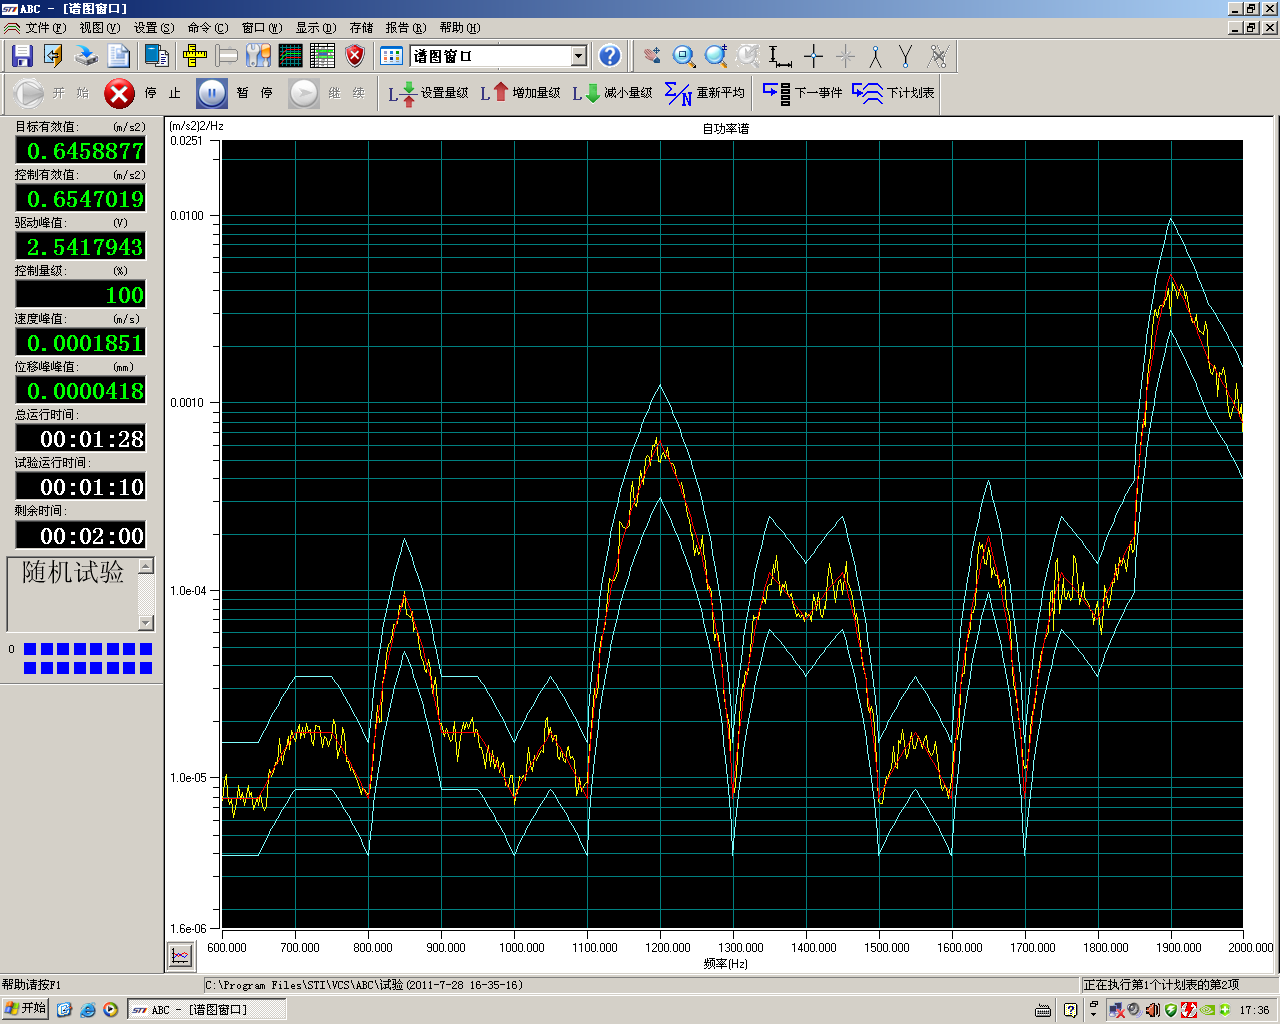Open the 设置(S) menu
Viewport: 1280px width, 1024px height.
pos(153,28)
